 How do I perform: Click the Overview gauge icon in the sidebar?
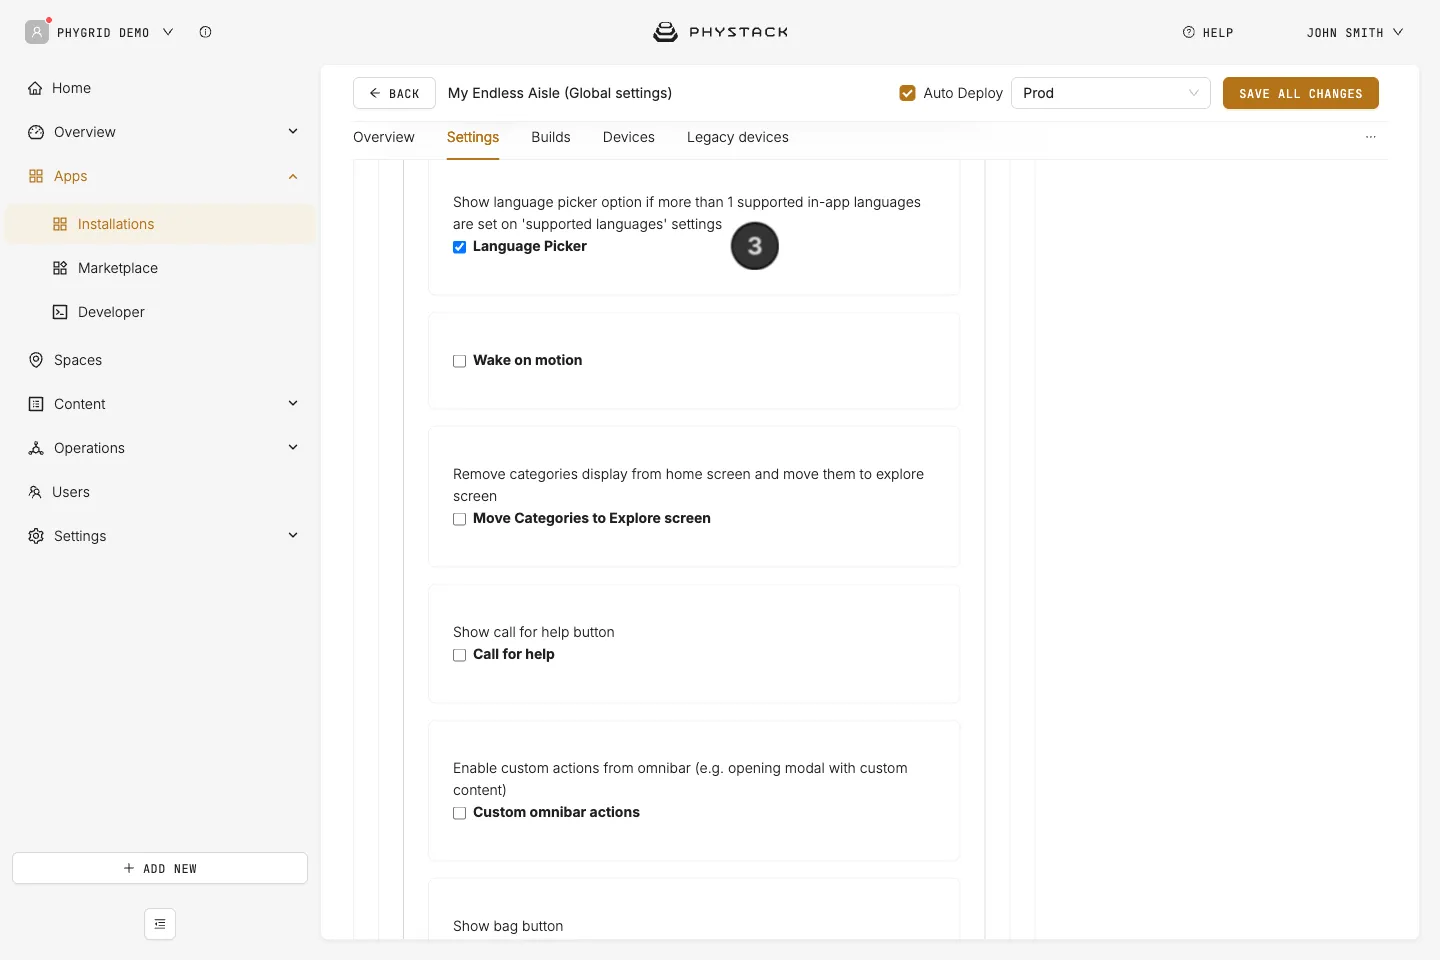[x=36, y=132]
